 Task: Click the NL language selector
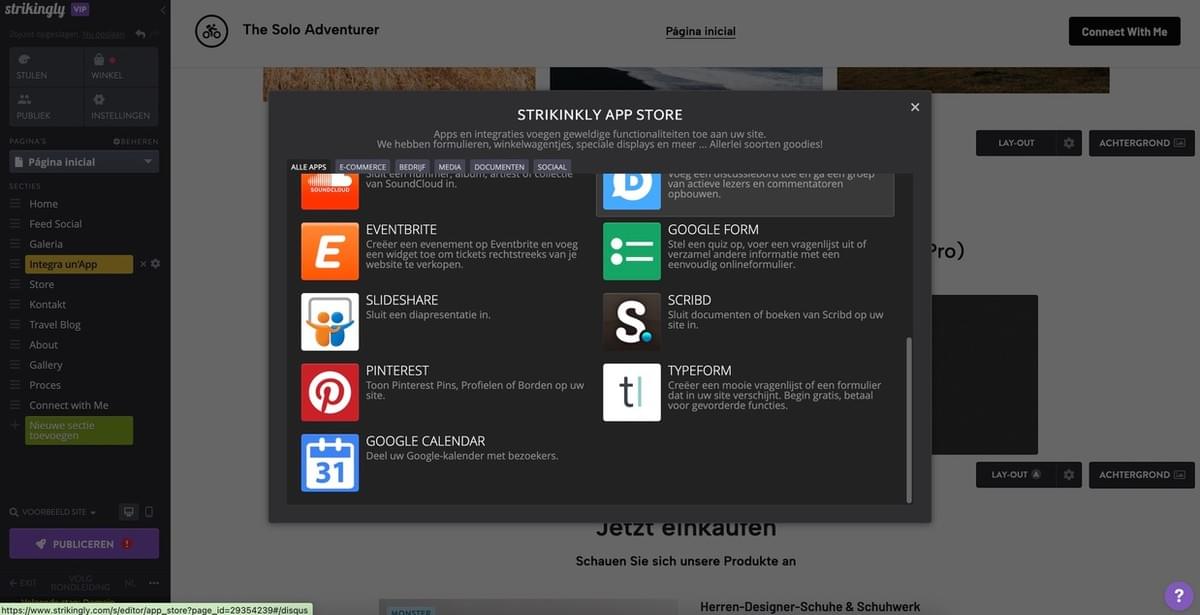130,582
